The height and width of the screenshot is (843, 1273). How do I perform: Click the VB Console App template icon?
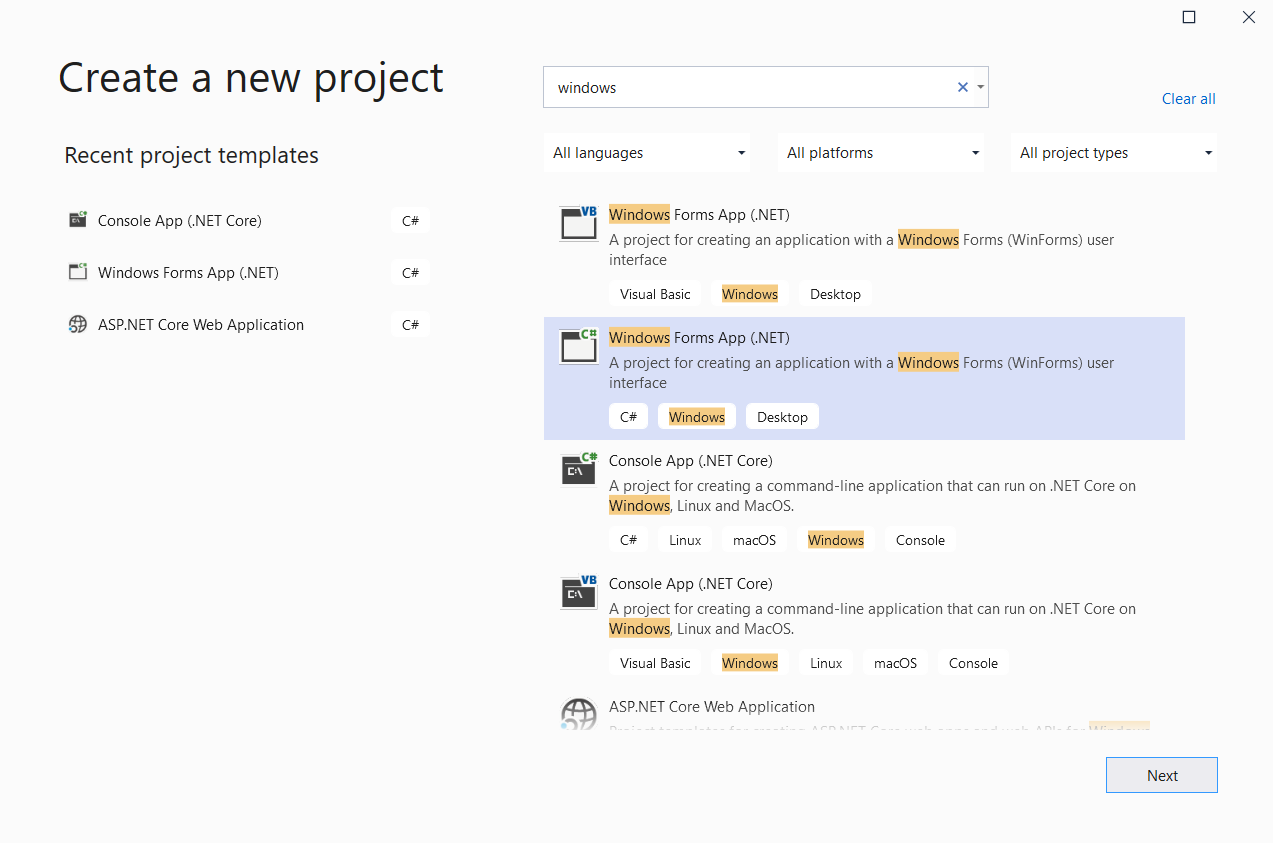pos(578,592)
